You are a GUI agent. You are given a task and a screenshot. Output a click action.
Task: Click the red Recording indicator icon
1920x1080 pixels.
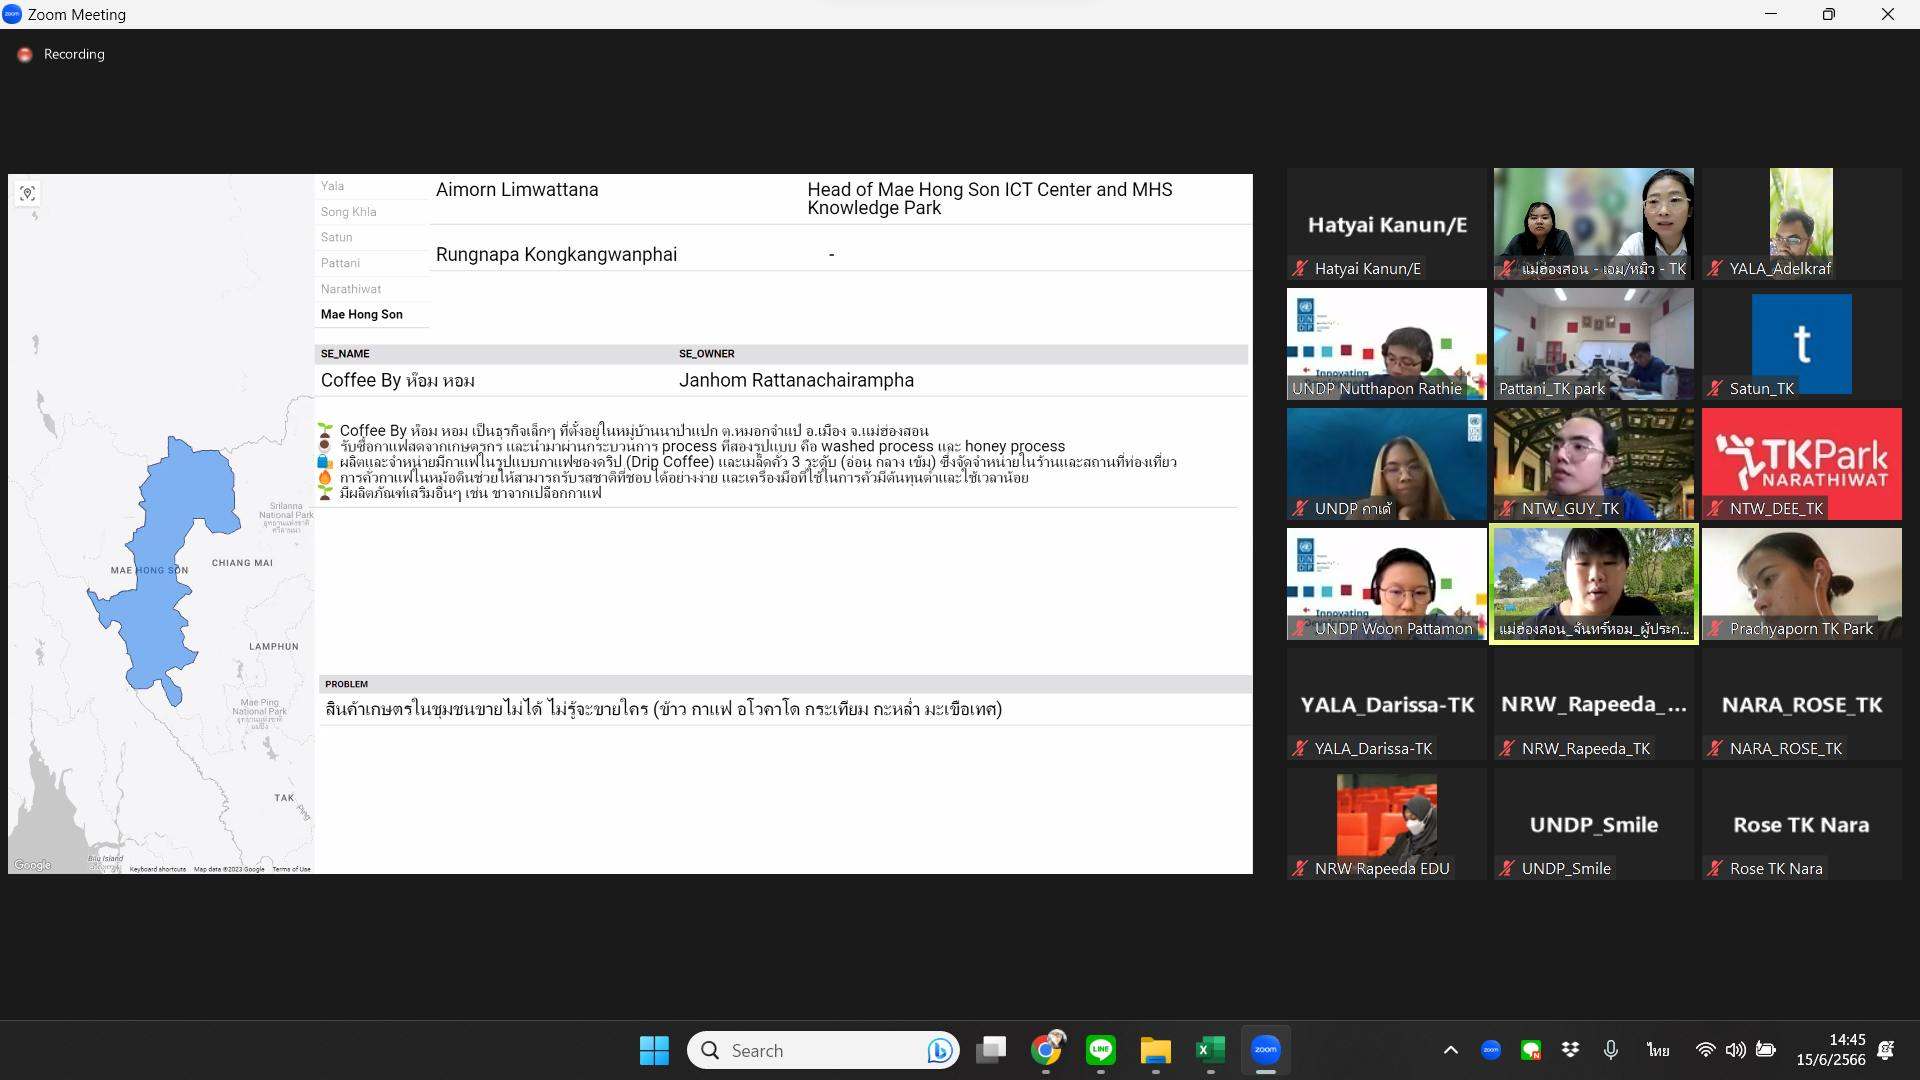[x=25, y=55]
